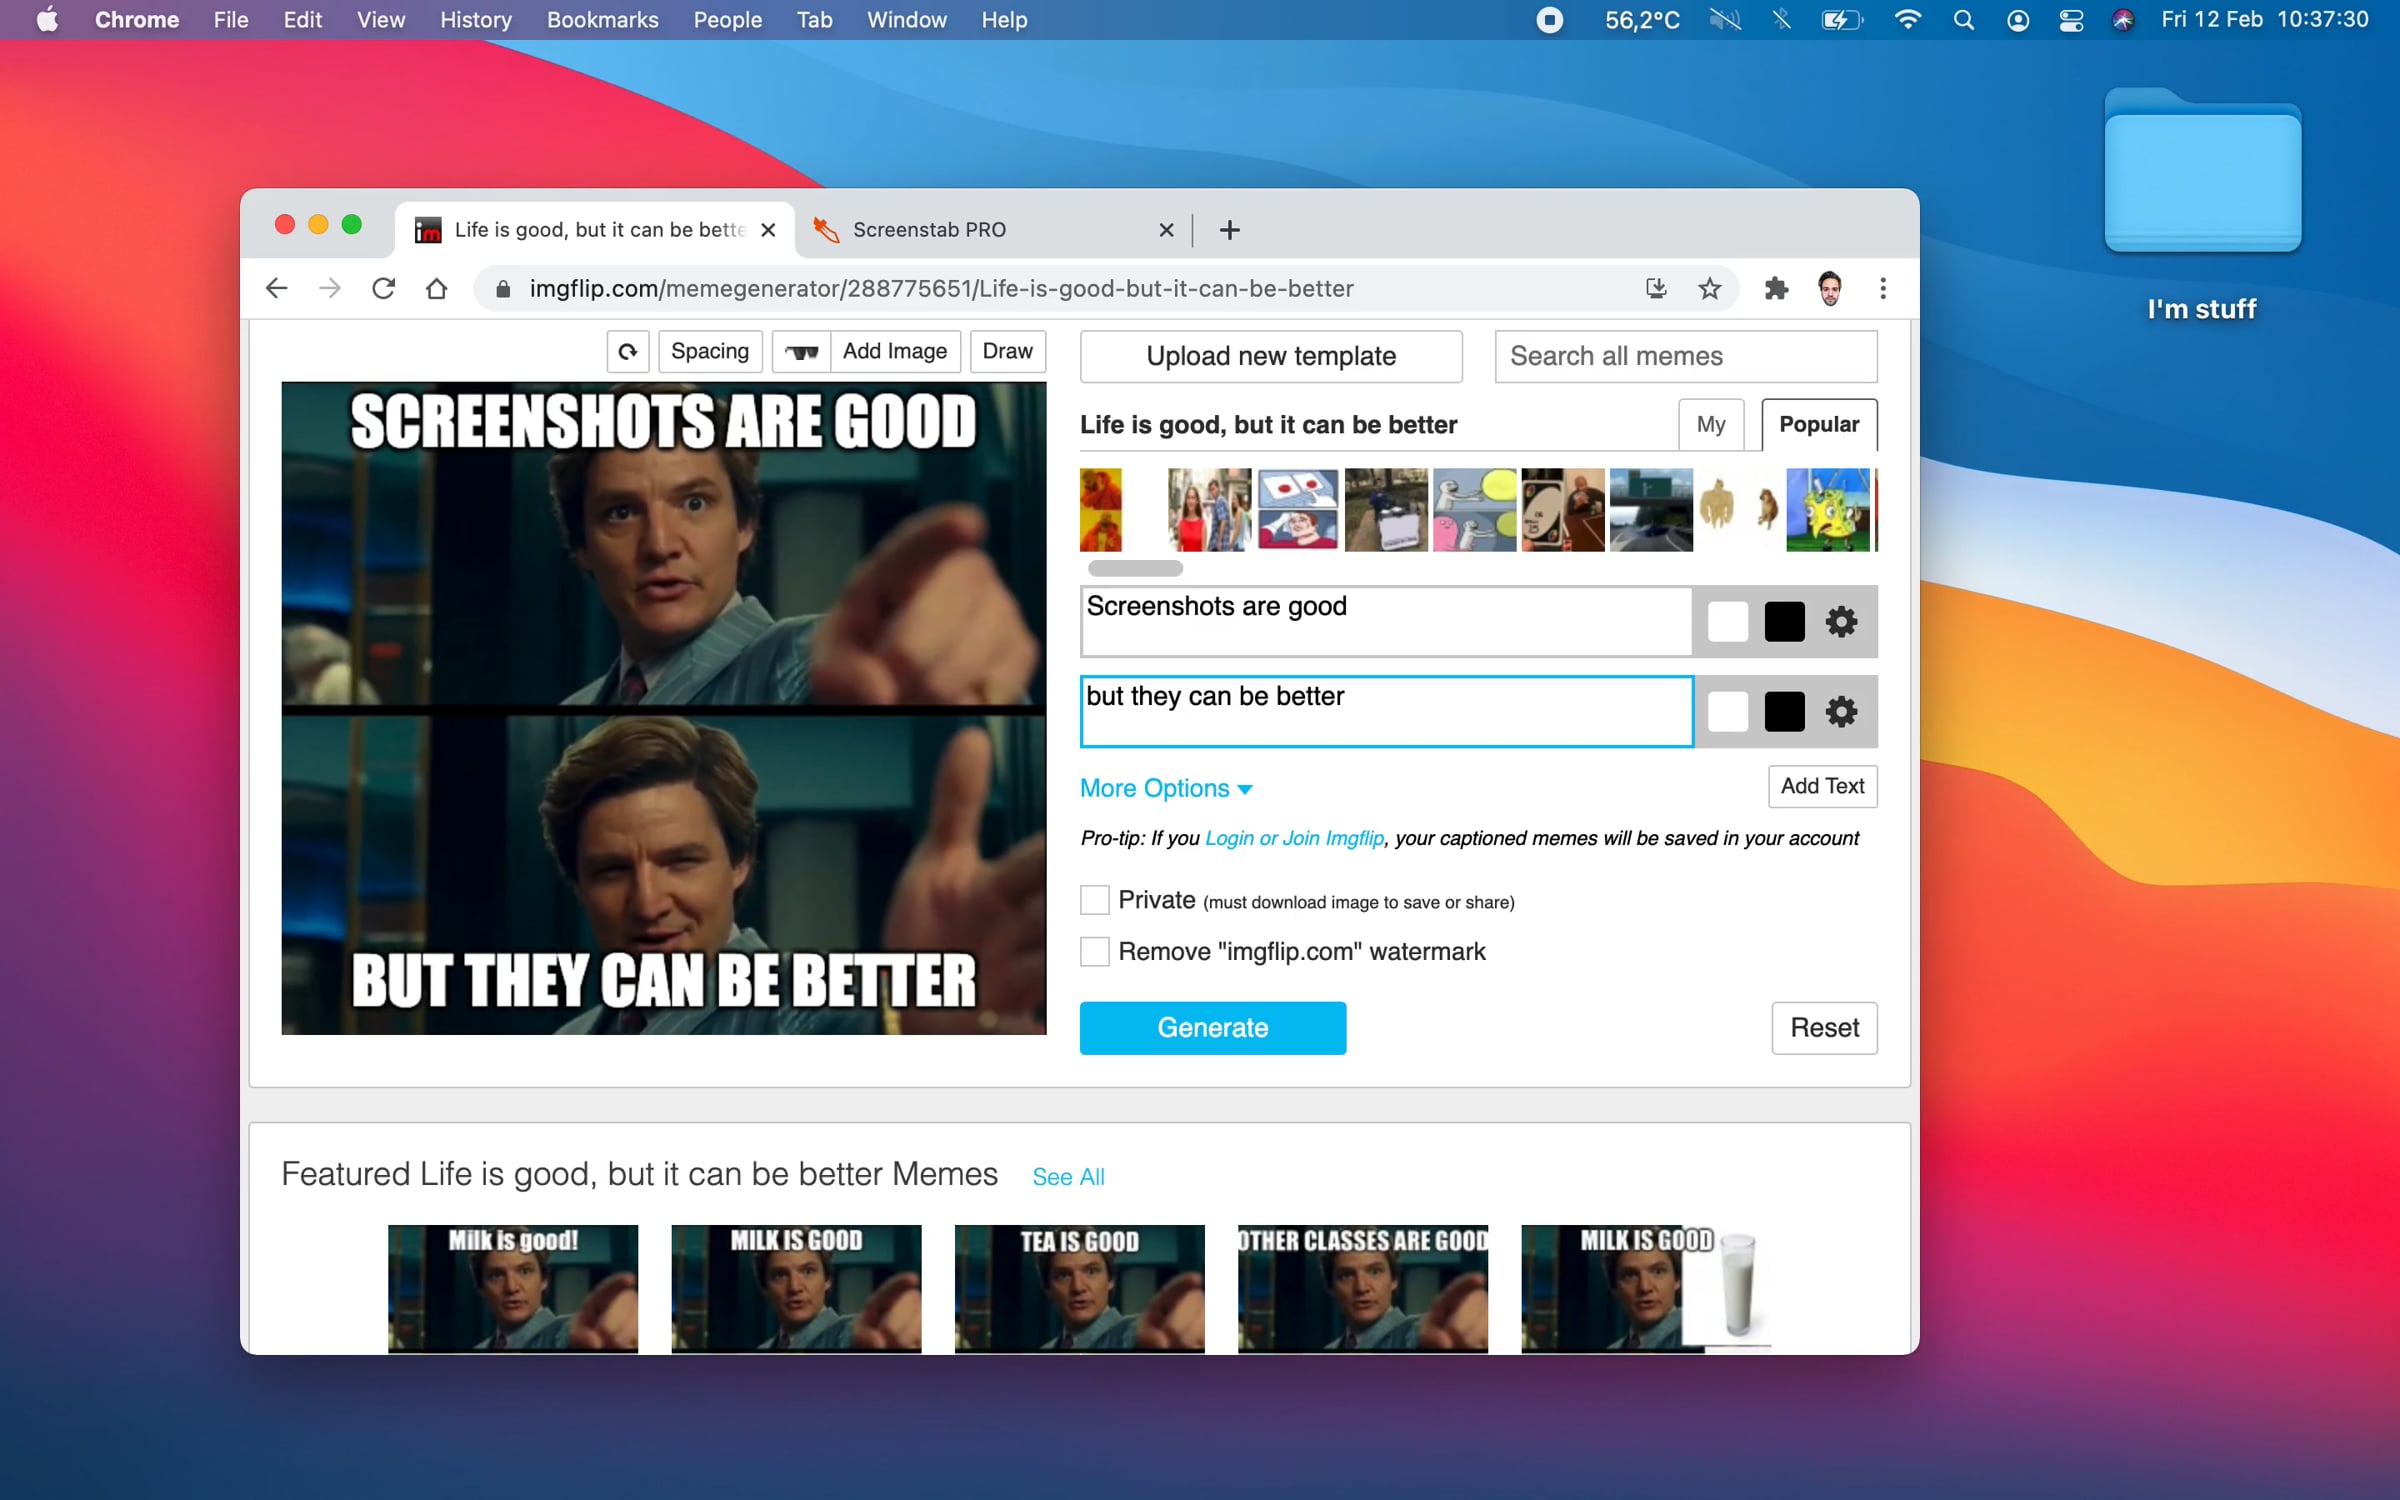Bookmark this page with the star icon

tap(1710, 289)
